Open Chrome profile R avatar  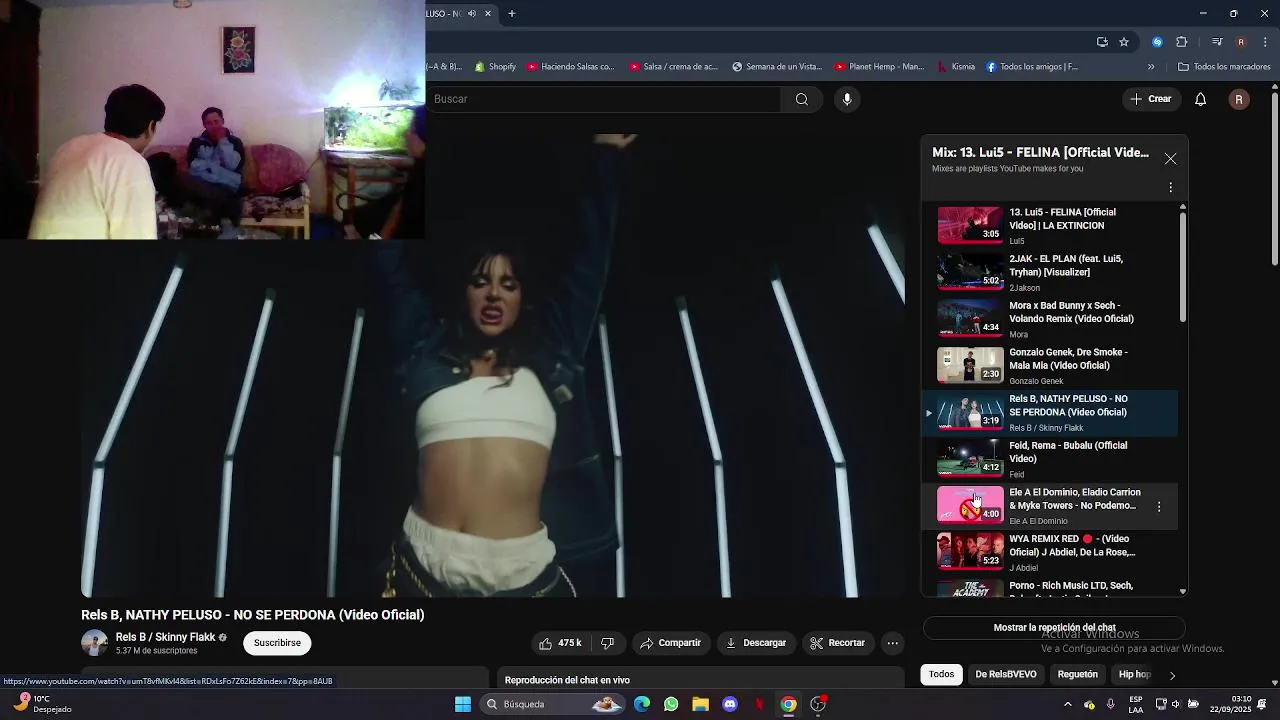click(x=1241, y=42)
